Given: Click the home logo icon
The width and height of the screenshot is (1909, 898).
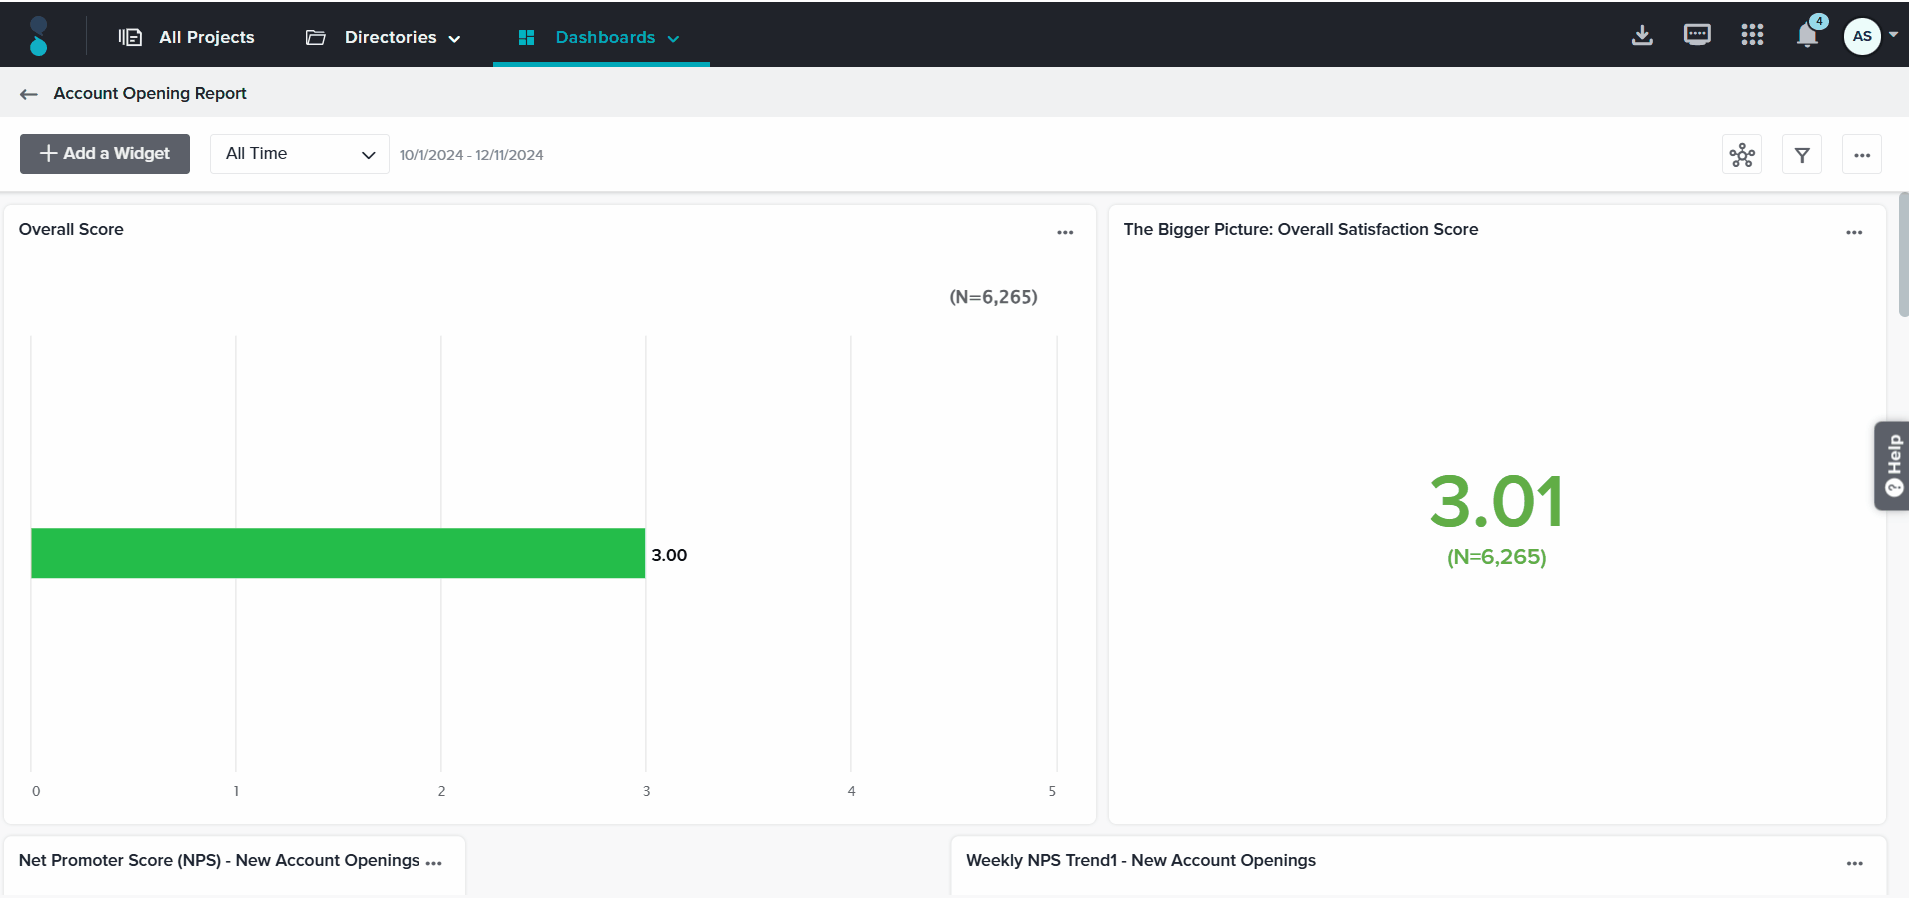Looking at the screenshot, I should 39,36.
